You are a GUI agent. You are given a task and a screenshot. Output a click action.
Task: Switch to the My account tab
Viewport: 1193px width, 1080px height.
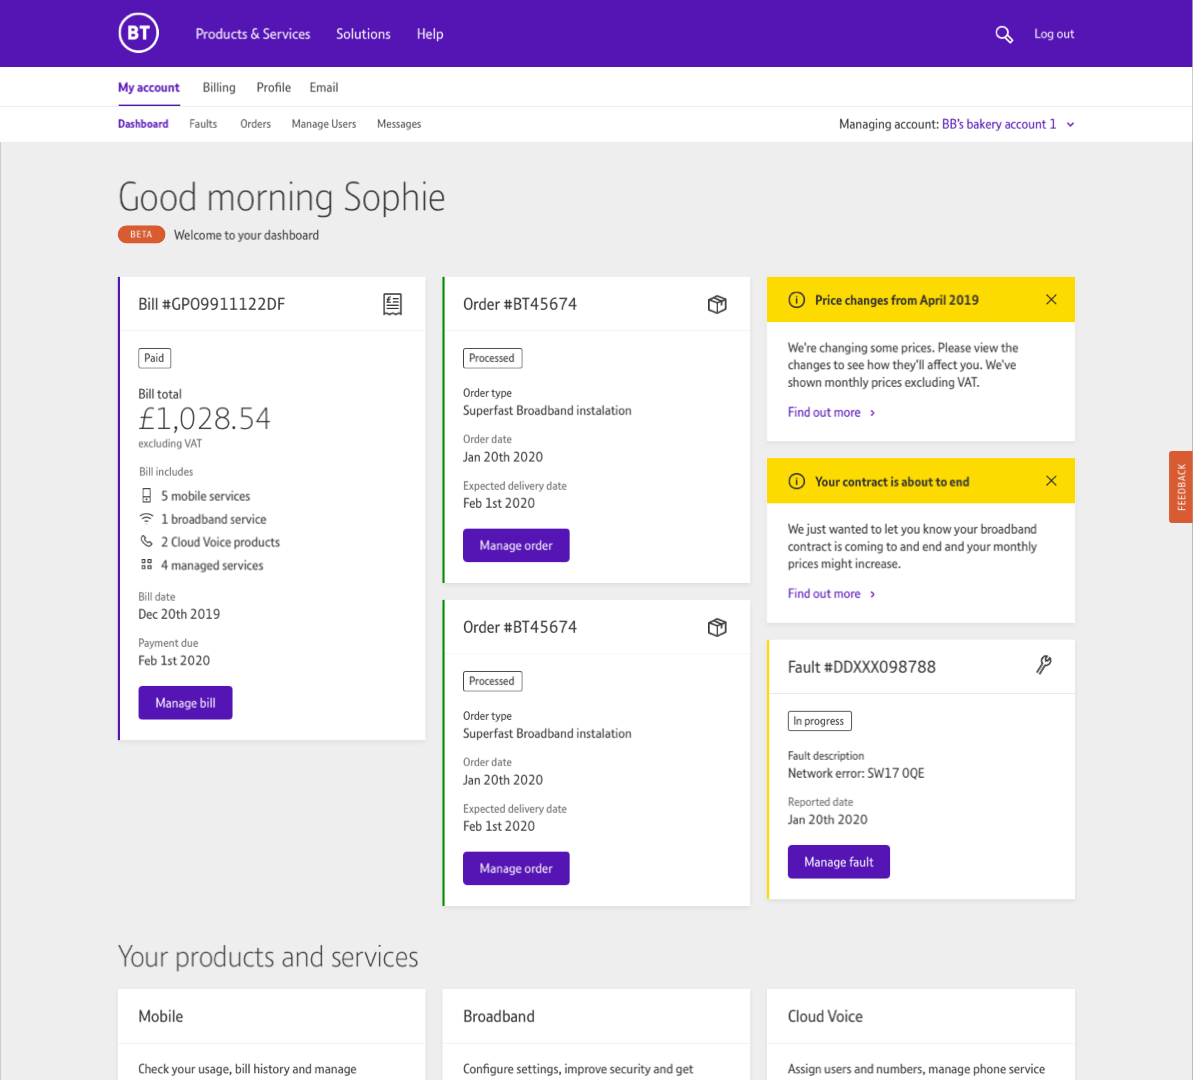[x=148, y=88]
